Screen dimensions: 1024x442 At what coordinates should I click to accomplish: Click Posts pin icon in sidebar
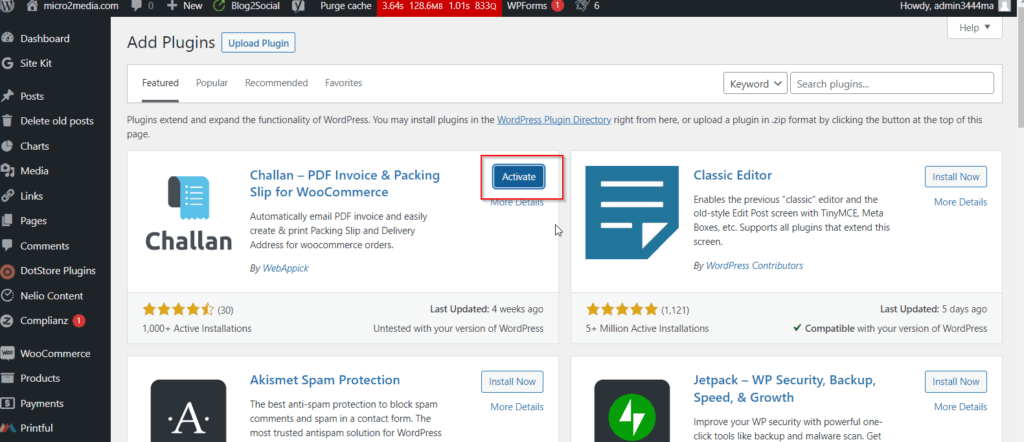coord(8,96)
